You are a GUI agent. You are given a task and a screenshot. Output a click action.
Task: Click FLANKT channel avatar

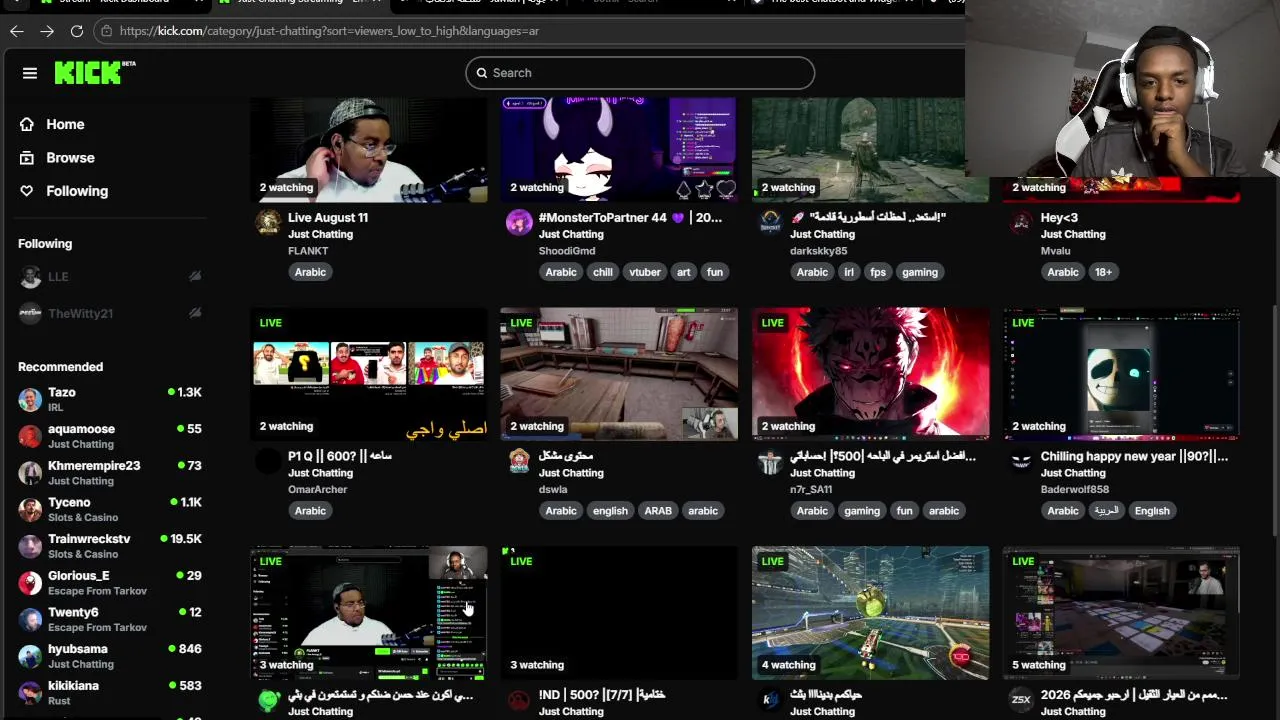(268, 222)
